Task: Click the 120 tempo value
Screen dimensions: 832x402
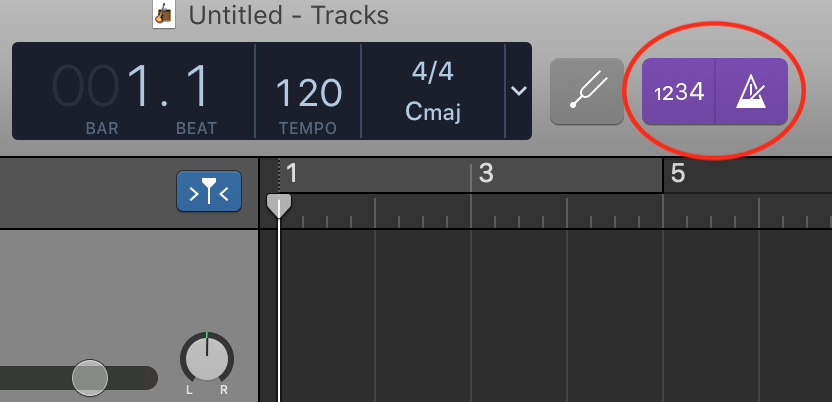Action: pos(308,93)
